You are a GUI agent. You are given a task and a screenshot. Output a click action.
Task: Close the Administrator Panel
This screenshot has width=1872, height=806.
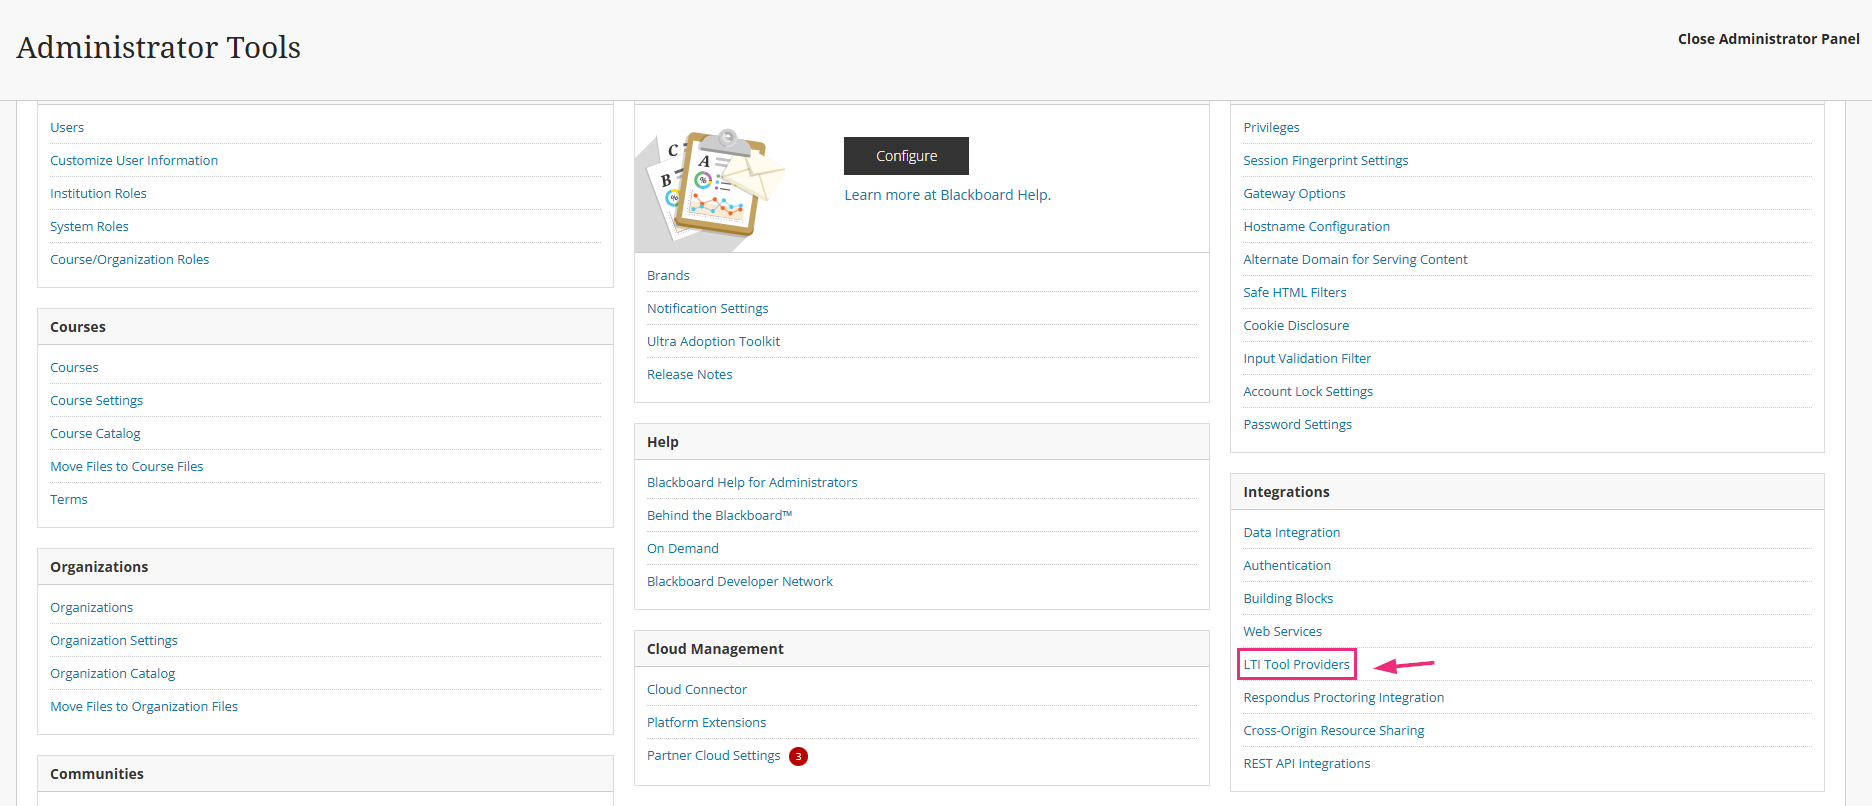click(1768, 39)
